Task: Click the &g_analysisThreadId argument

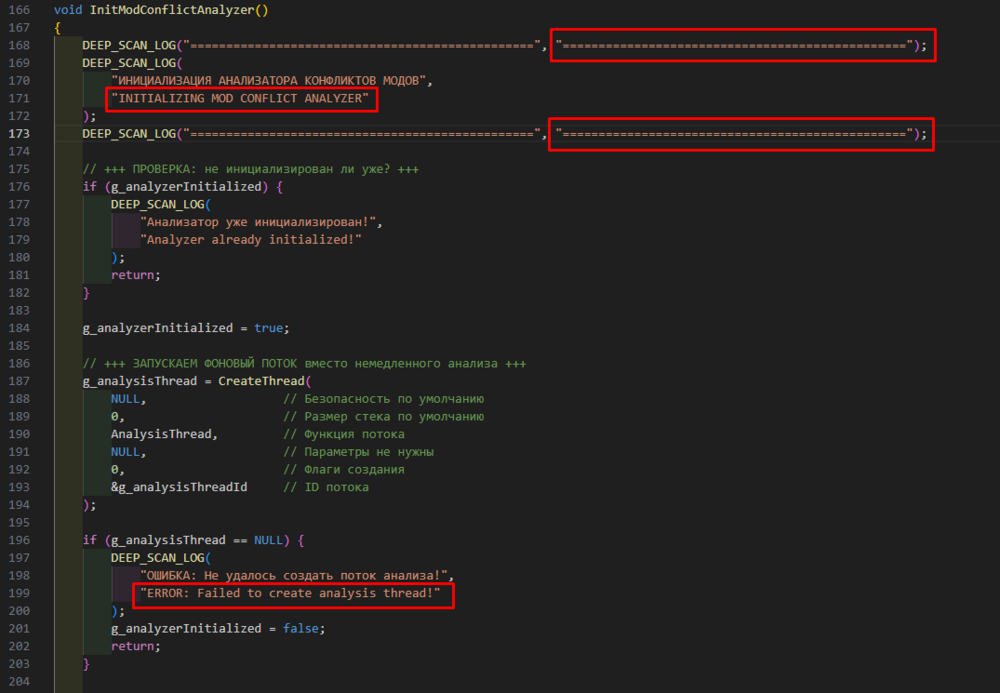Action: click(178, 487)
